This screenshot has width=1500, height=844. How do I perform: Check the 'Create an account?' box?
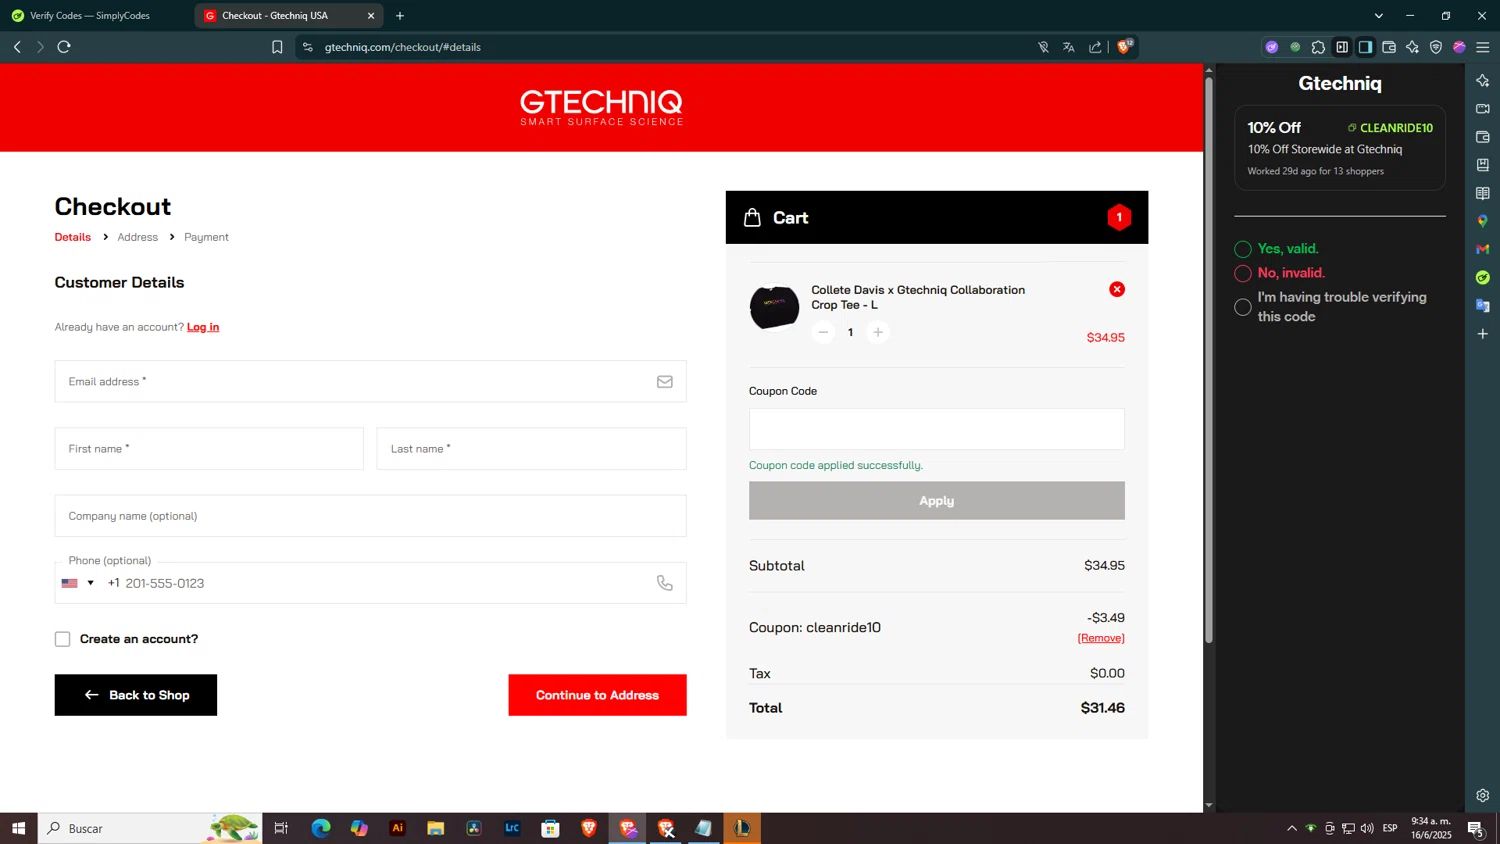click(62, 639)
